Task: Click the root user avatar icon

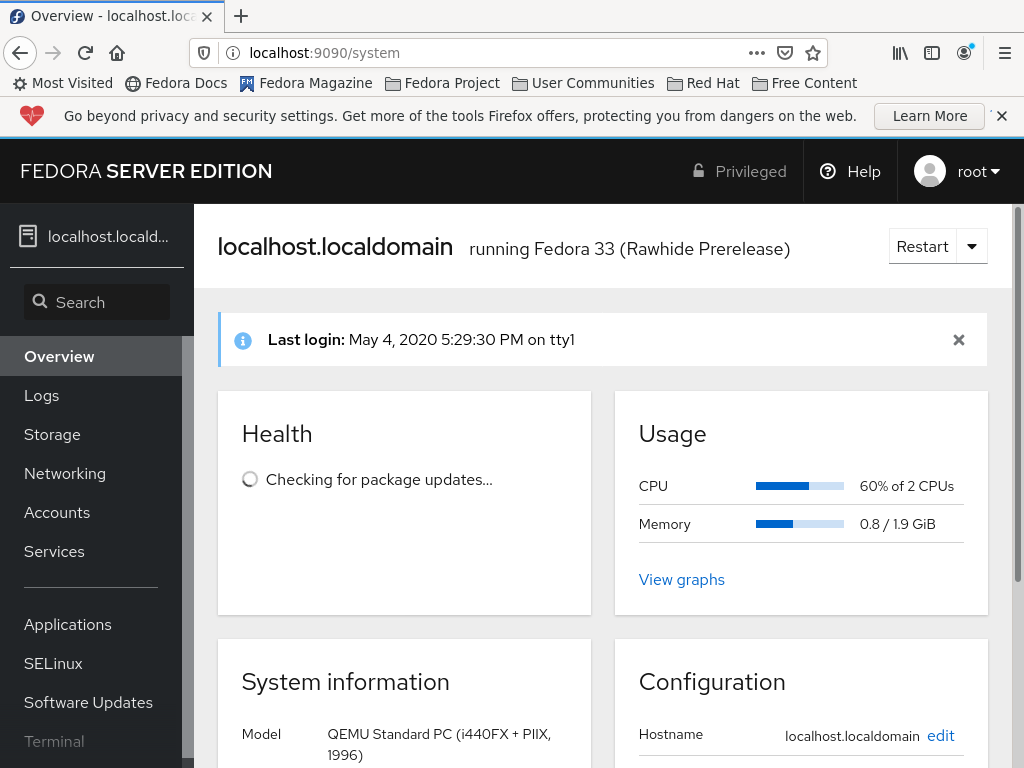Action: [930, 171]
